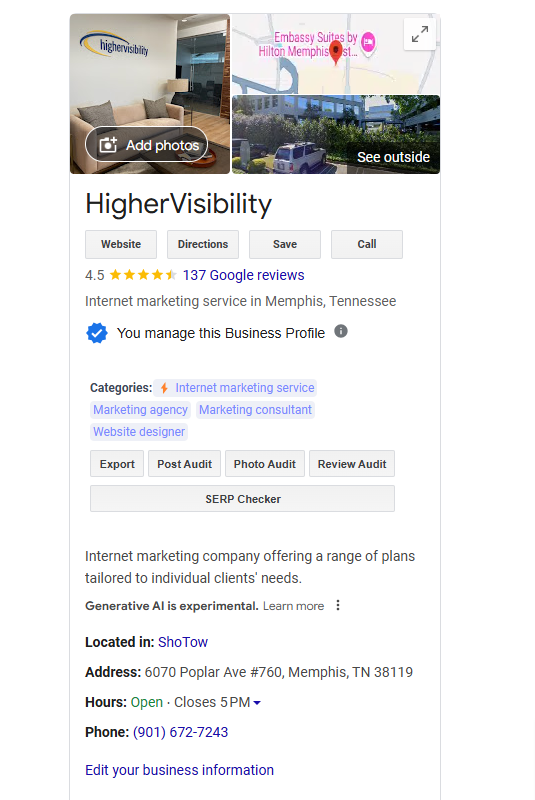Open the Website button
This screenshot has width=535, height=800.
click(121, 244)
